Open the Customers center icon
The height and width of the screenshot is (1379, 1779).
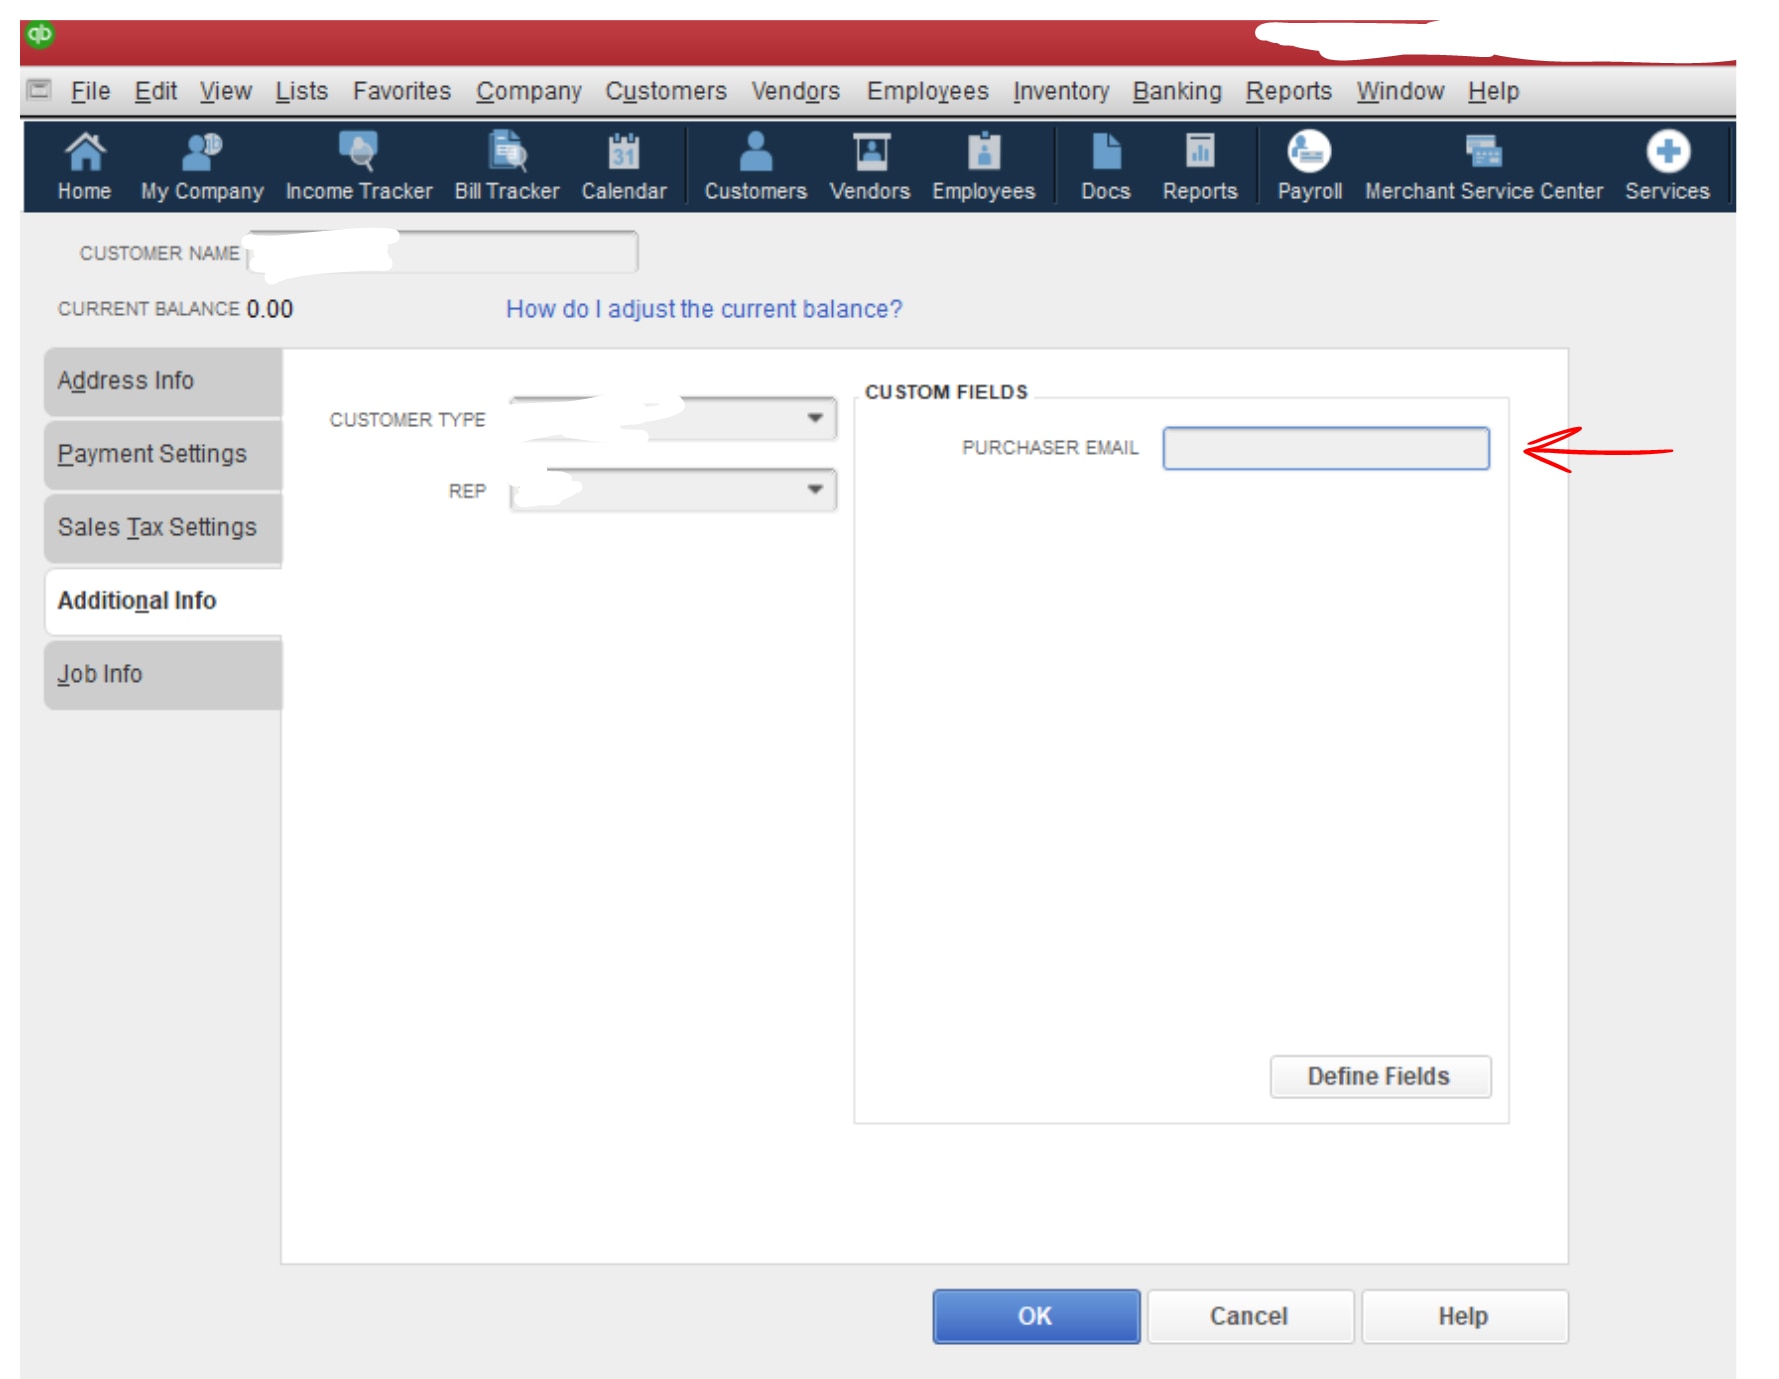[x=756, y=165]
